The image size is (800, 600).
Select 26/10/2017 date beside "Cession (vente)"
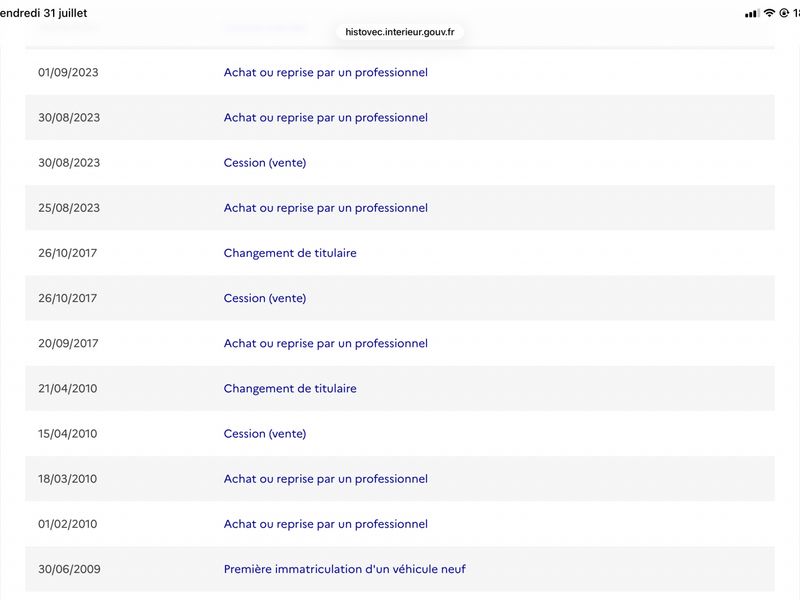(x=67, y=298)
